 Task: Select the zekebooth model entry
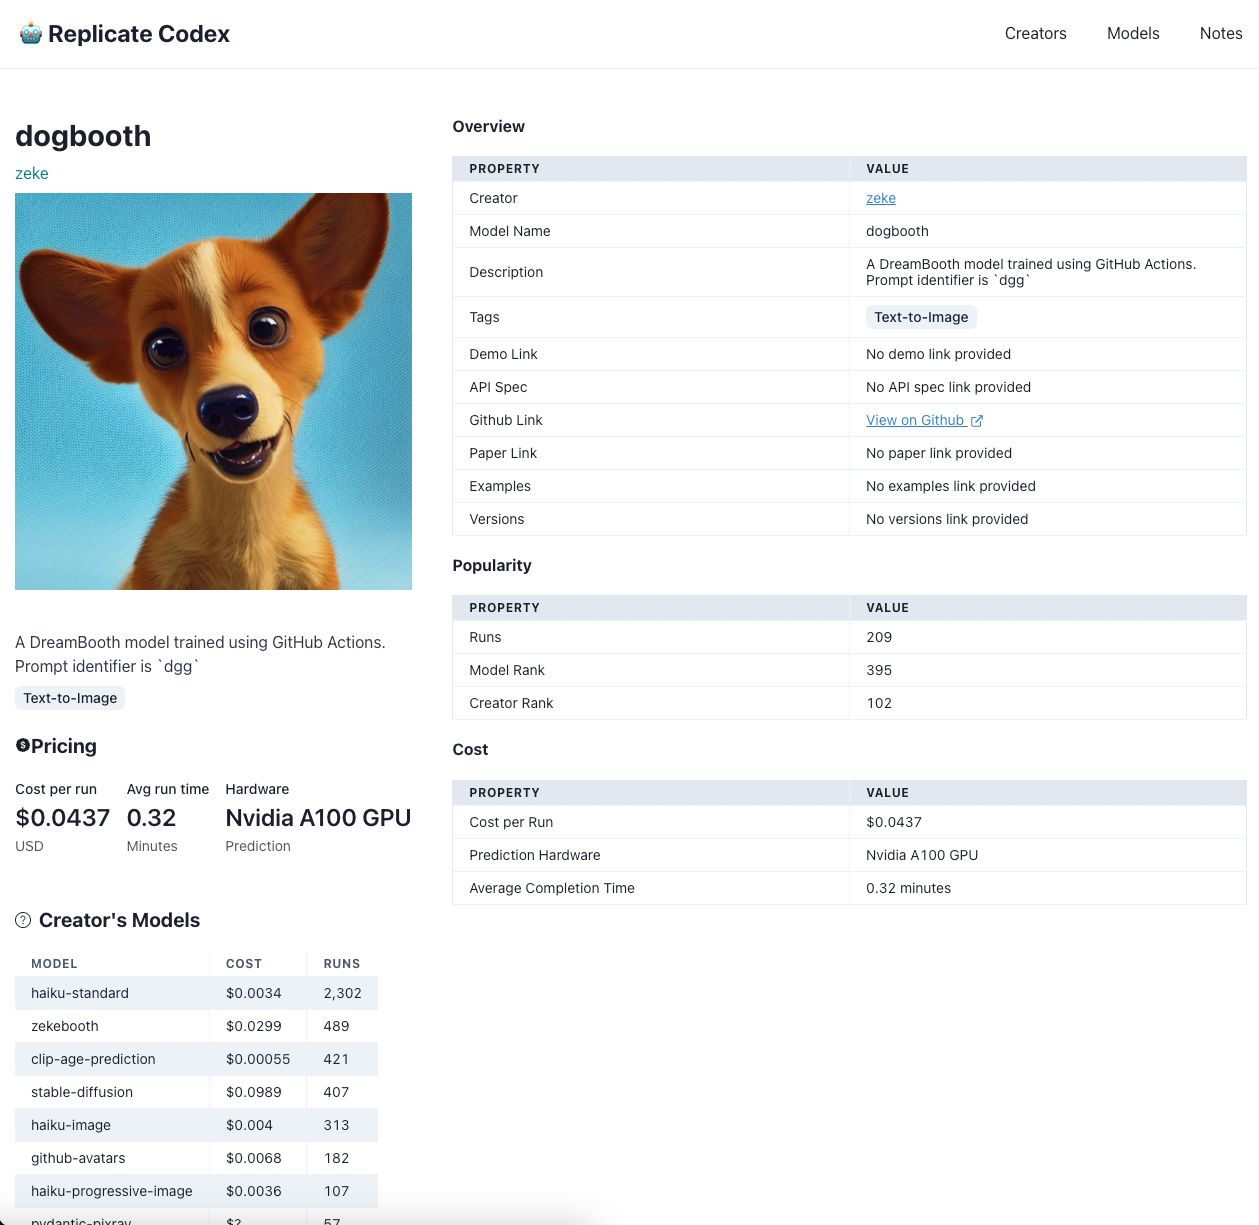pos(64,1026)
